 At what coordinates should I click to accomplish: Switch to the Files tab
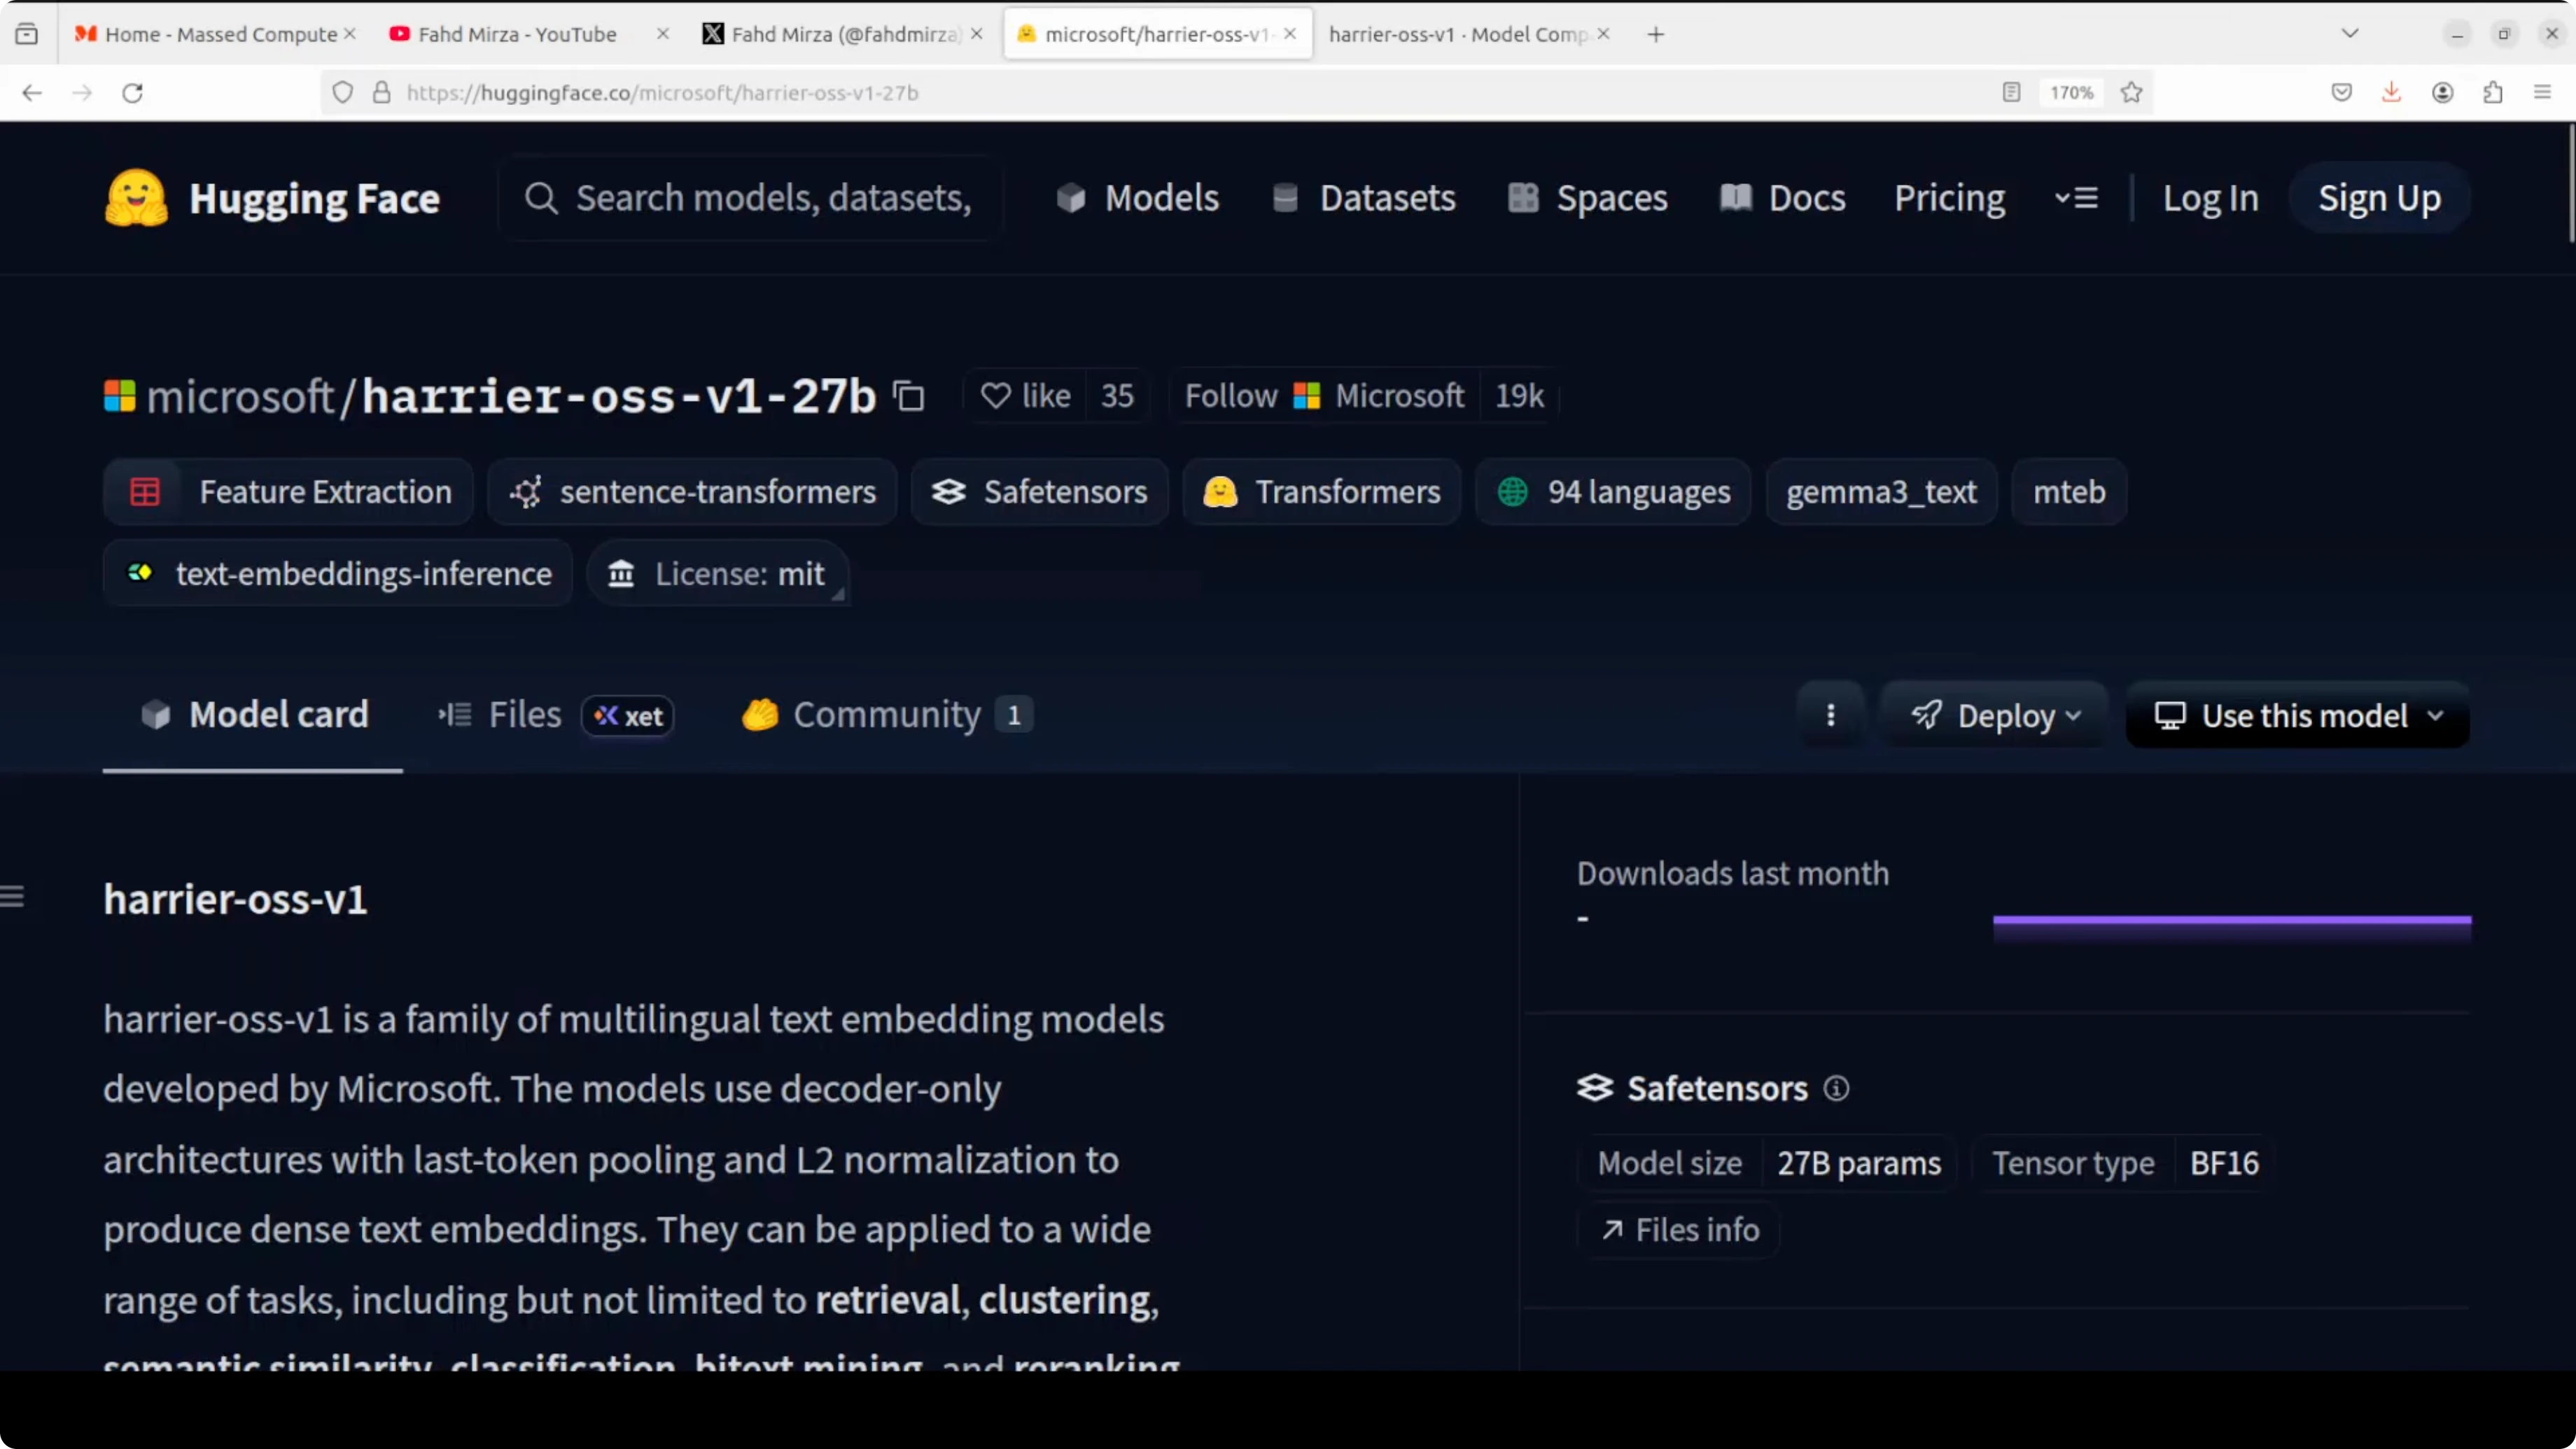(525, 715)
